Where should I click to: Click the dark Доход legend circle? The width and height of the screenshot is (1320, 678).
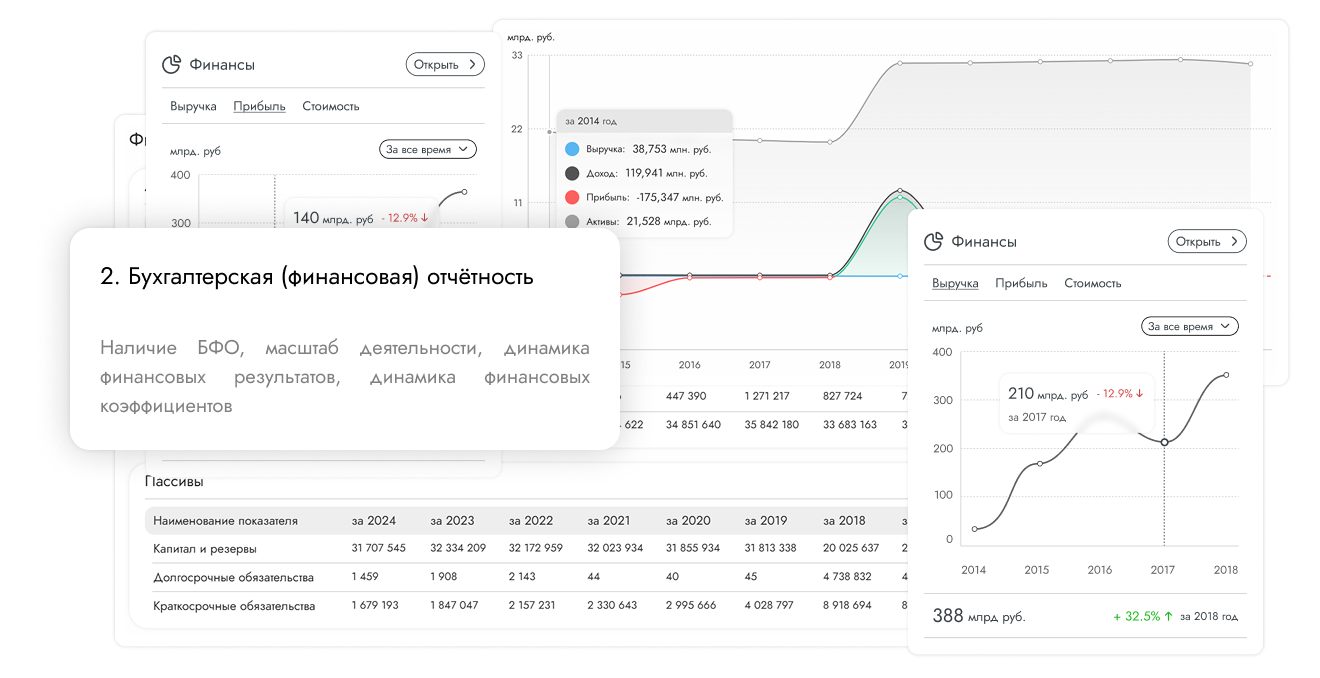point(572,173)
